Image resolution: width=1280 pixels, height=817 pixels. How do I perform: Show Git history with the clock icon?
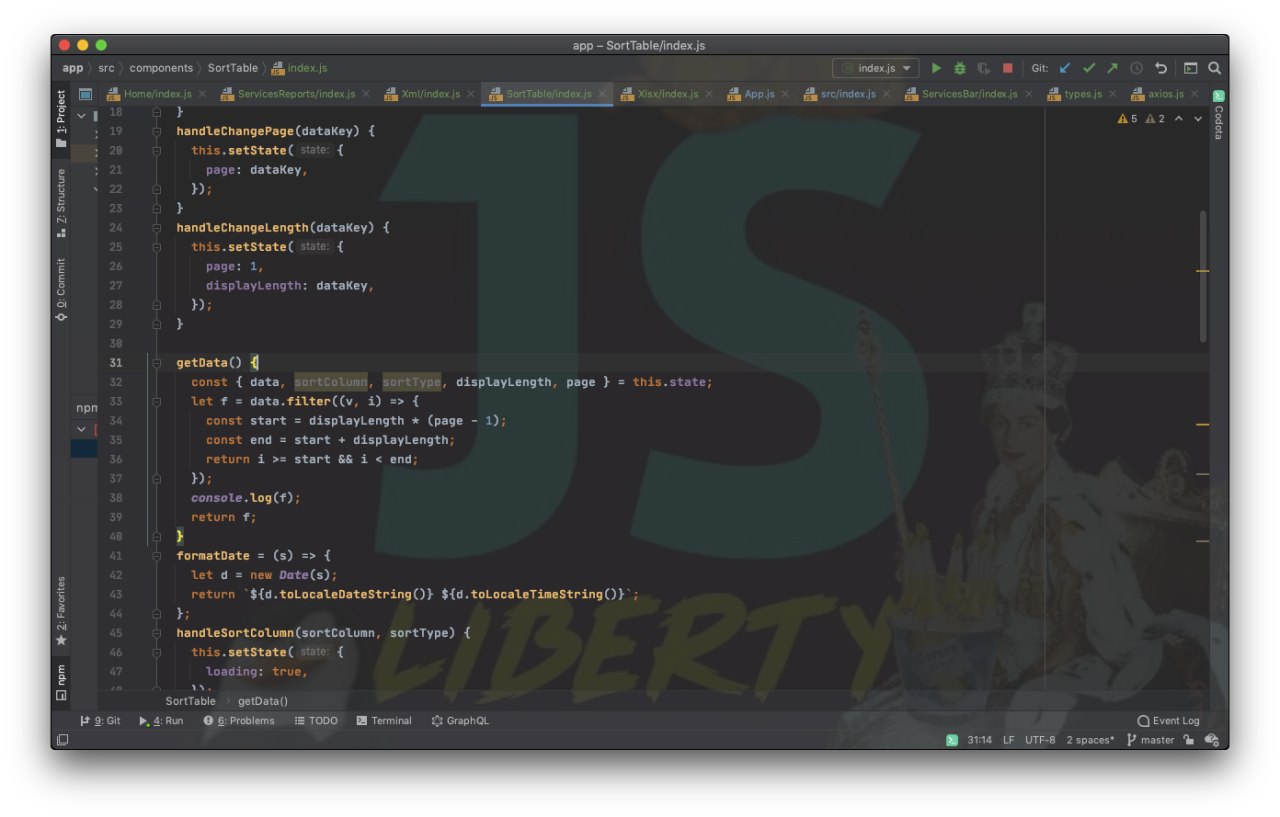pos(1136,68)
